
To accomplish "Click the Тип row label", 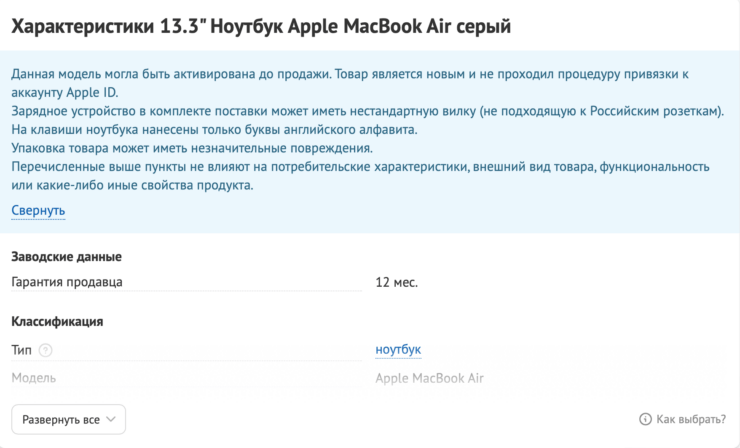I will coord(21,350).
